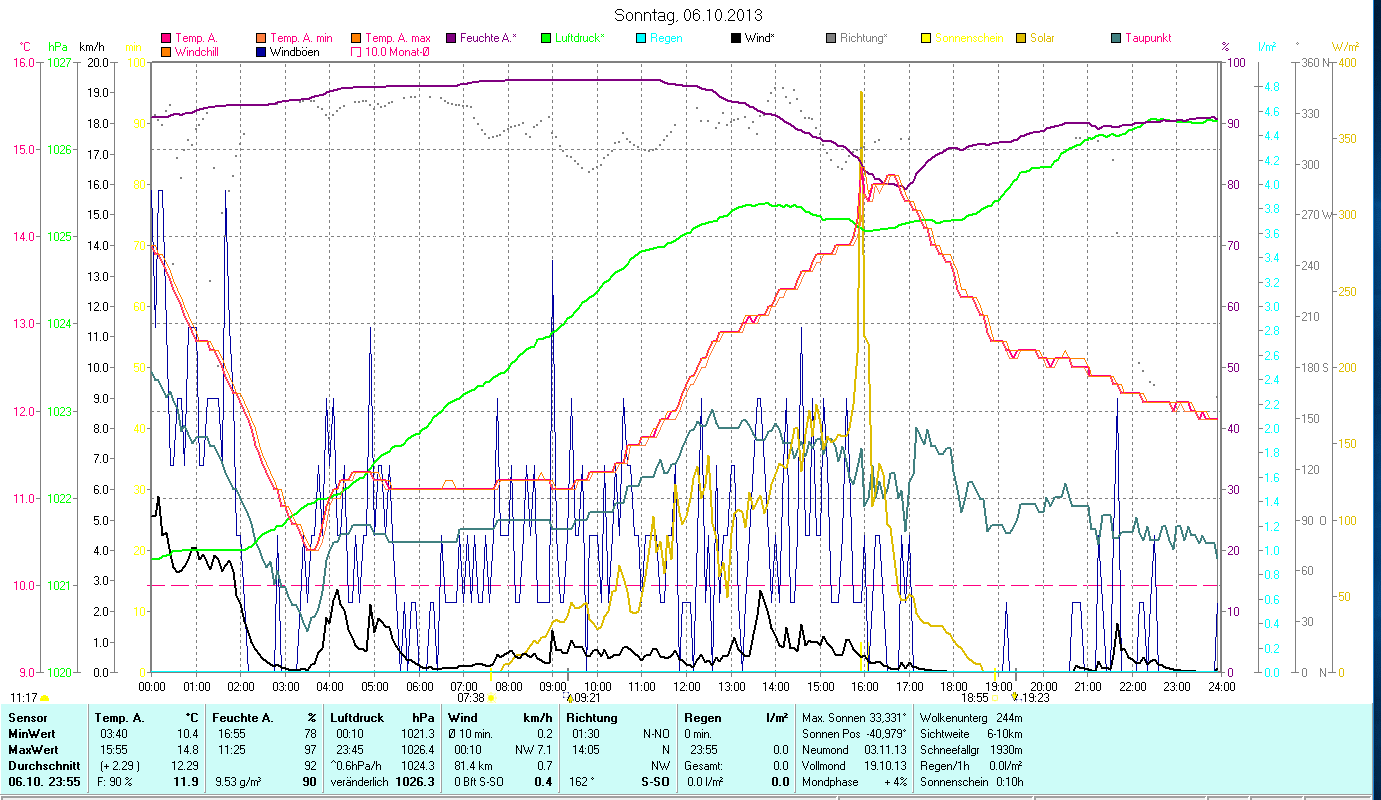Click the 'MaxWert' row label

tap(31, 750)
